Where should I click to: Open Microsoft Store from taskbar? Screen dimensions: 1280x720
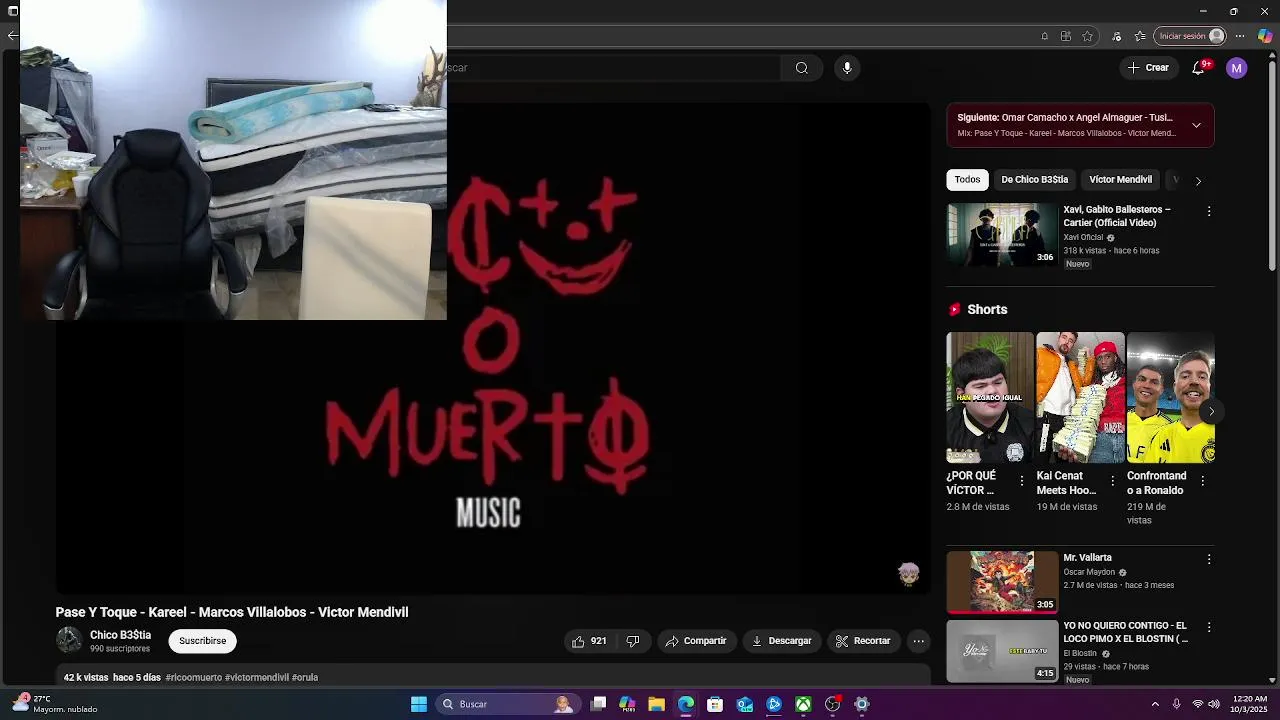click(715, 704)
